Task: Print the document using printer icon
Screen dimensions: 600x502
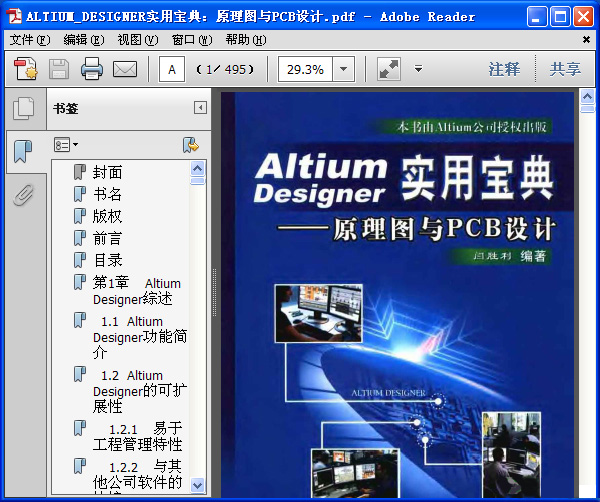Action: click(92, 69)
